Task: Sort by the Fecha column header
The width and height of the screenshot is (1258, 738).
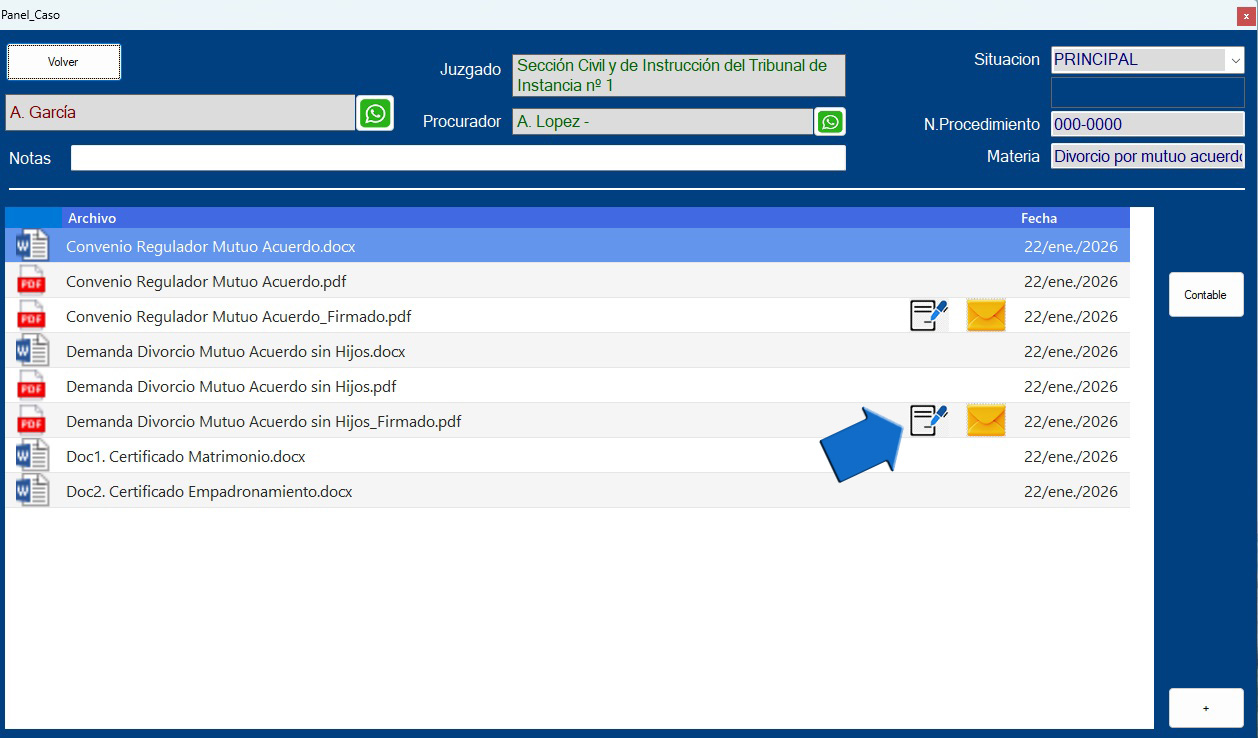Action: click(1038, 218)
